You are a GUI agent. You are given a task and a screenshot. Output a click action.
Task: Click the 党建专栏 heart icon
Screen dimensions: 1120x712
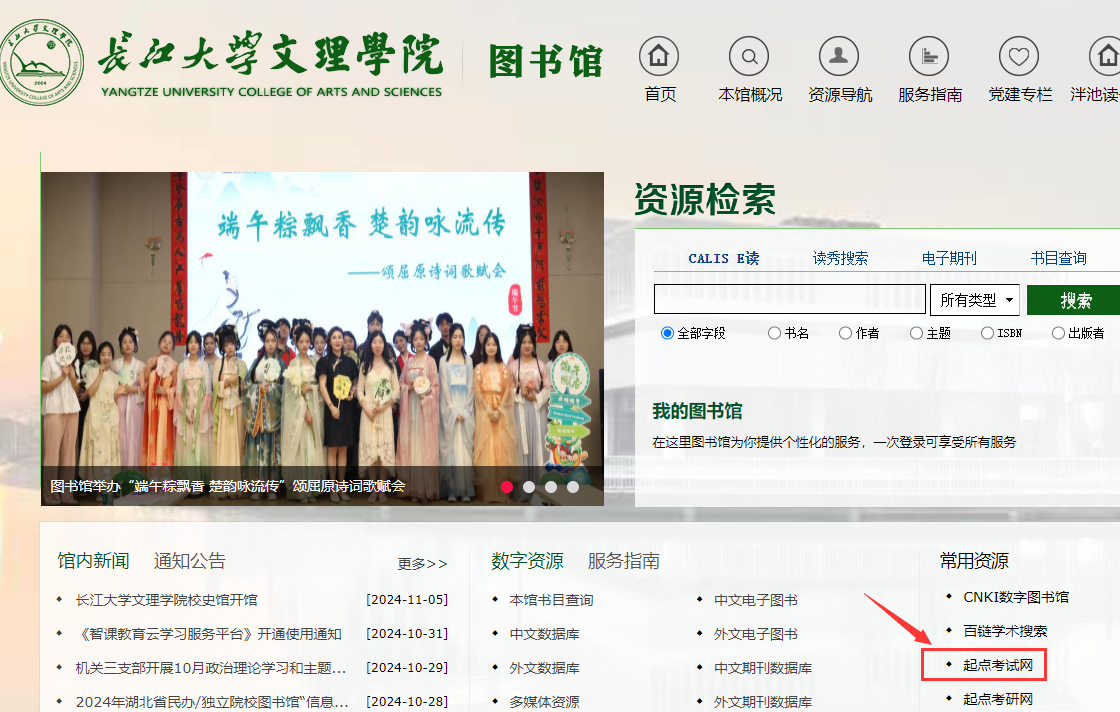point(1019,57)
